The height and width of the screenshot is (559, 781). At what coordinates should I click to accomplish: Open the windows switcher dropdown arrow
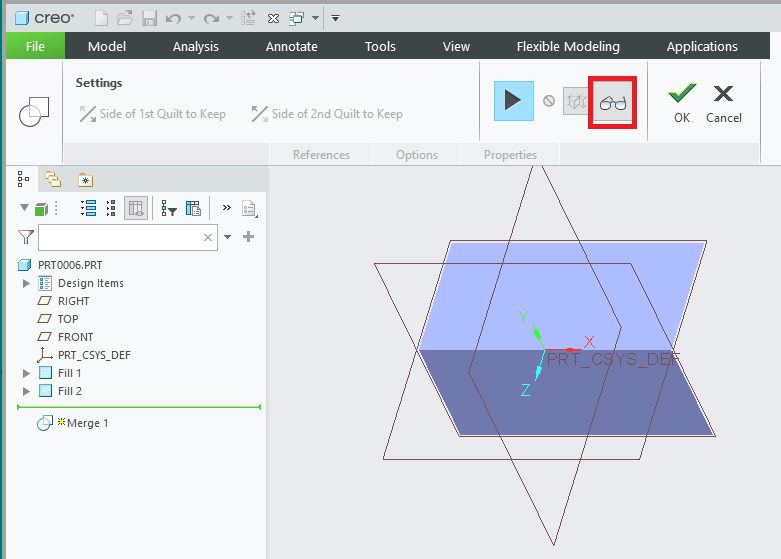pos(316,18)
